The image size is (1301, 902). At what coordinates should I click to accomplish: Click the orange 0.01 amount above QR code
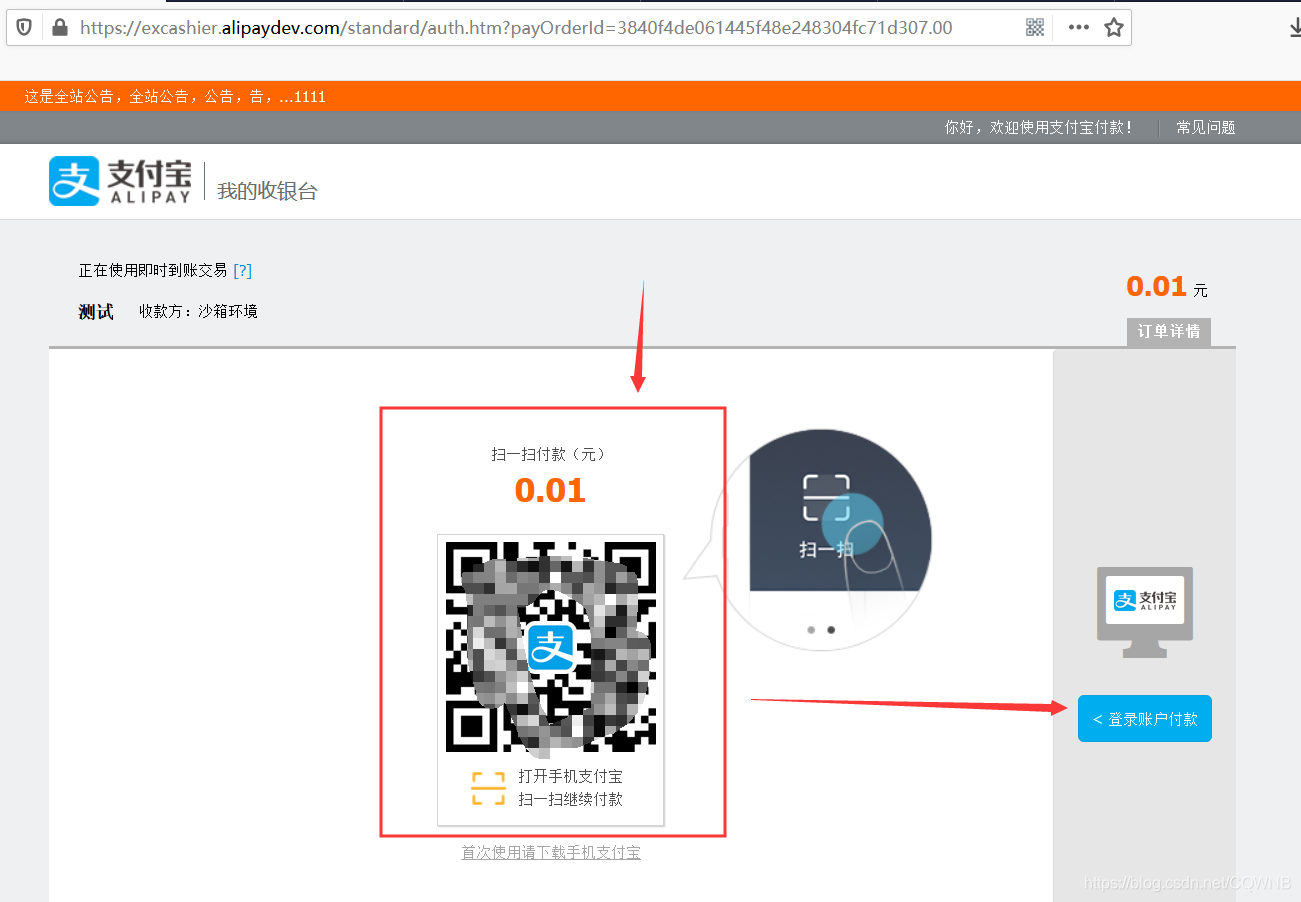tap(551, 491)
